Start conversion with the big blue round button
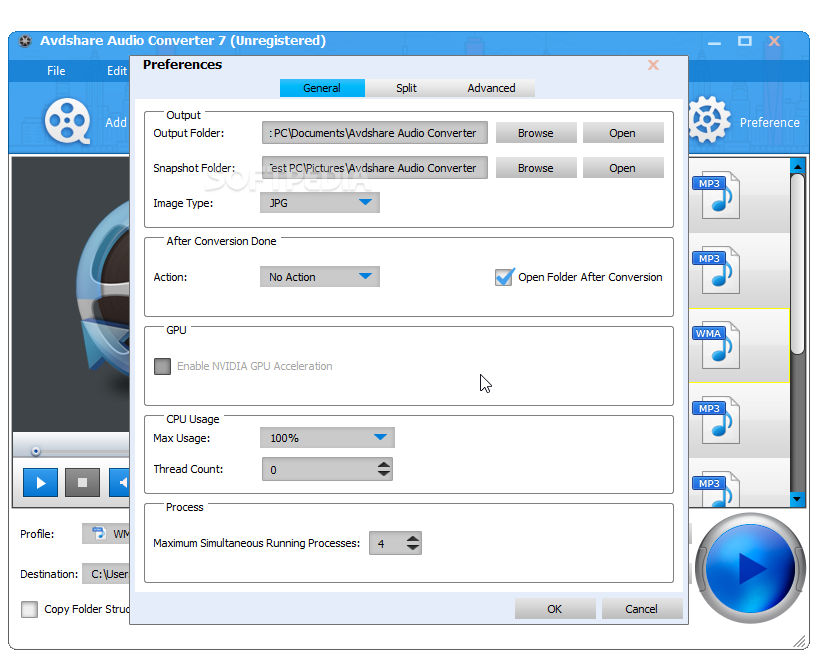 click(x=750, y=568)
